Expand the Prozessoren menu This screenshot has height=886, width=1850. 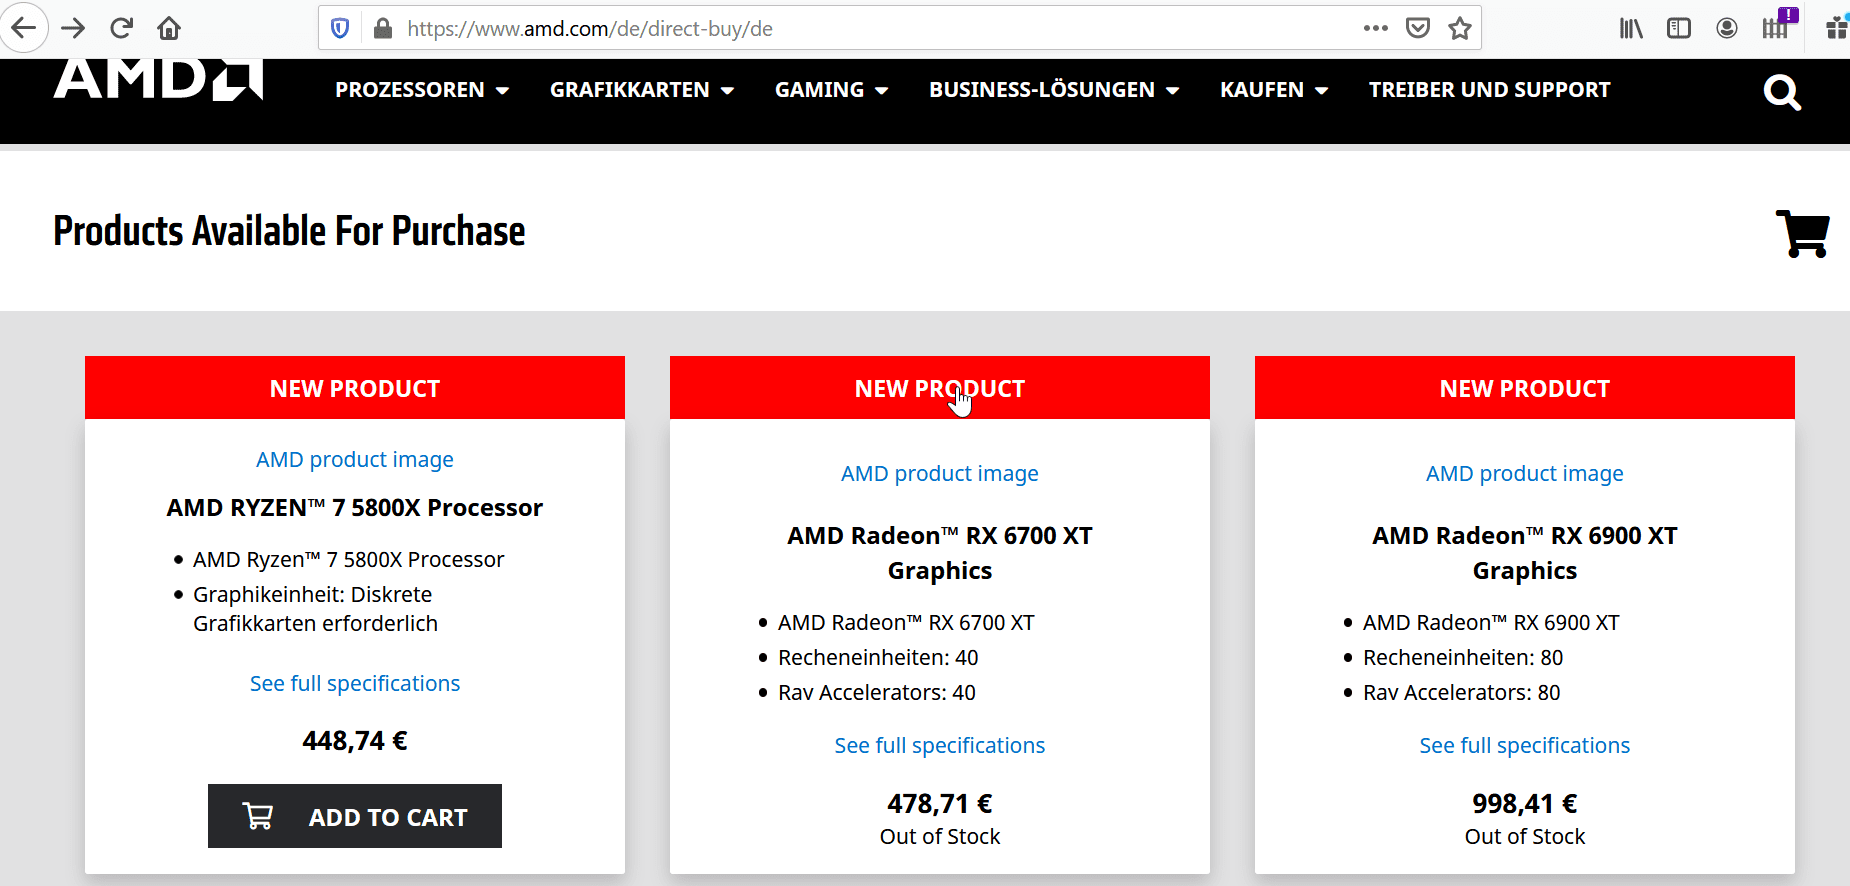point(422,90)
